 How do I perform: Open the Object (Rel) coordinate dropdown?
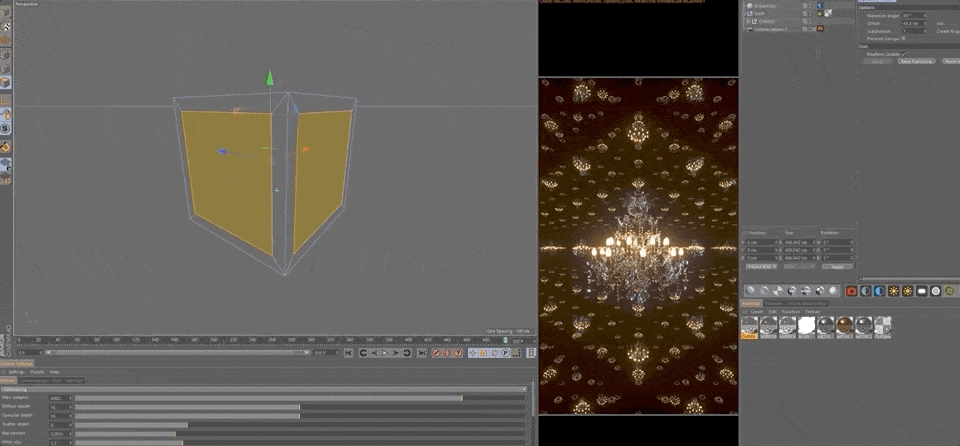point(762,266)
